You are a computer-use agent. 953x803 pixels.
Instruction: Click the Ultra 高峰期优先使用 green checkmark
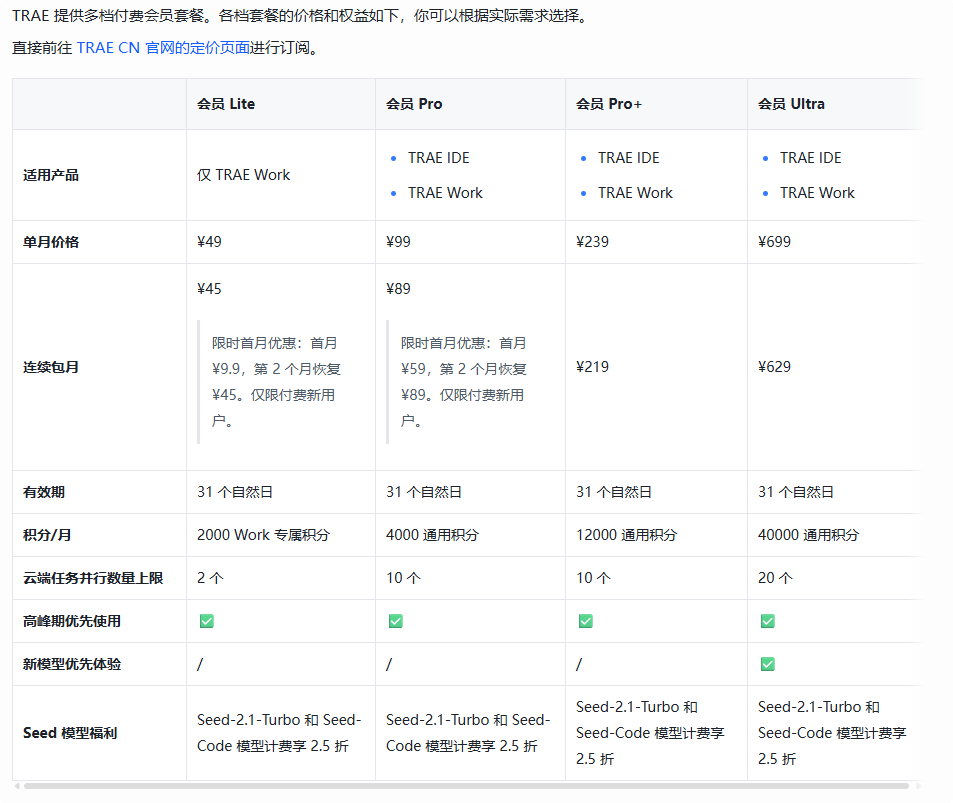[x=768, y=621]
